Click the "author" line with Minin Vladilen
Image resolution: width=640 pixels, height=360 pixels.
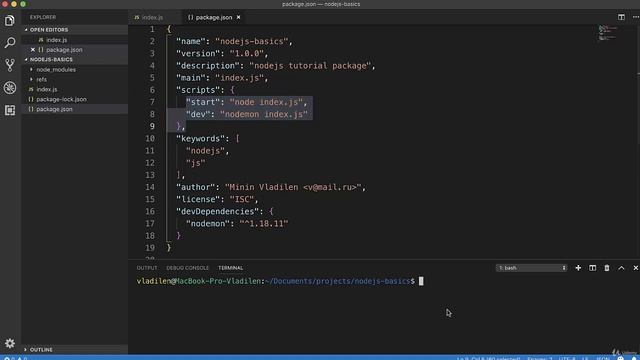pos(271,187)
